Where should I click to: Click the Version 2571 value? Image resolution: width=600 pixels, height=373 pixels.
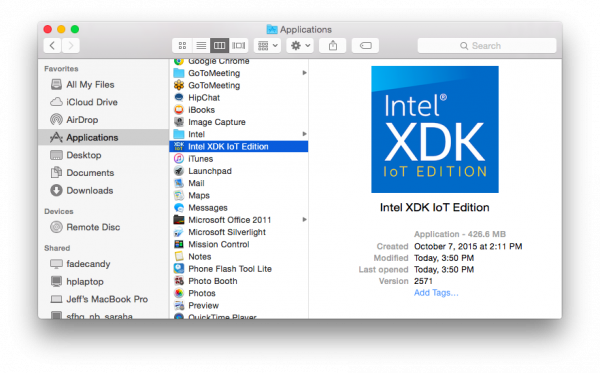coord(423,281)
